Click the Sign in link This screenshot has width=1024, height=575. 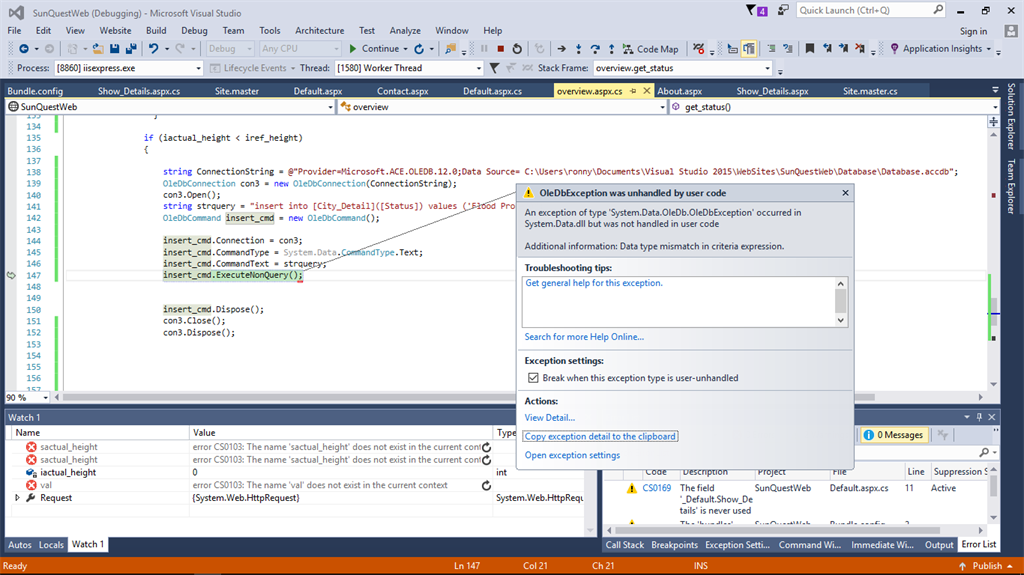[x=973, y=31]
